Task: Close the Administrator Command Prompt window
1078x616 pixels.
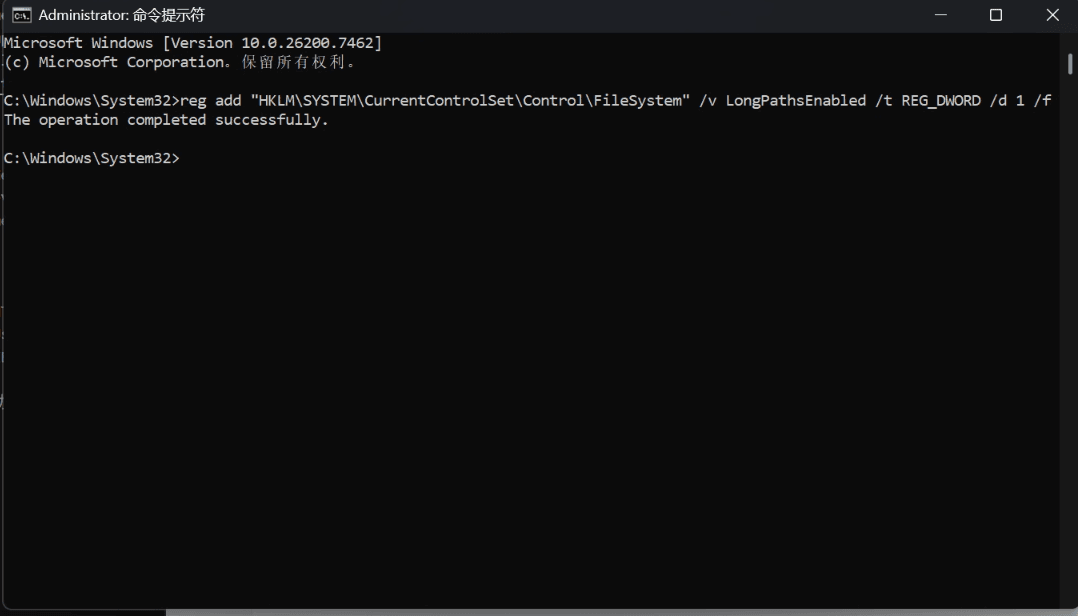Action: tap(1052, 15)
